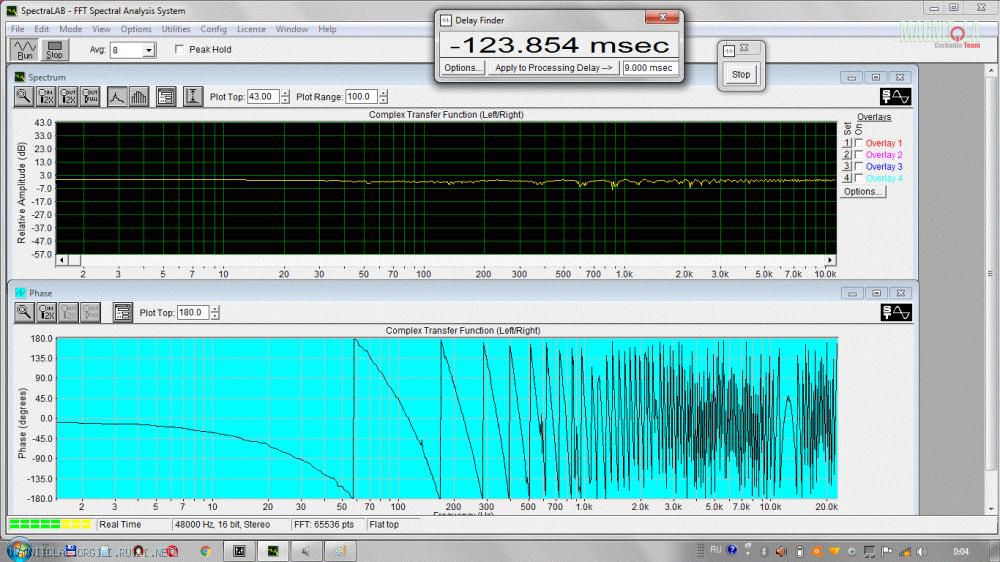This screenshot has height=562, width=1000.
Task: Open the Options menu
Action: 136,29
